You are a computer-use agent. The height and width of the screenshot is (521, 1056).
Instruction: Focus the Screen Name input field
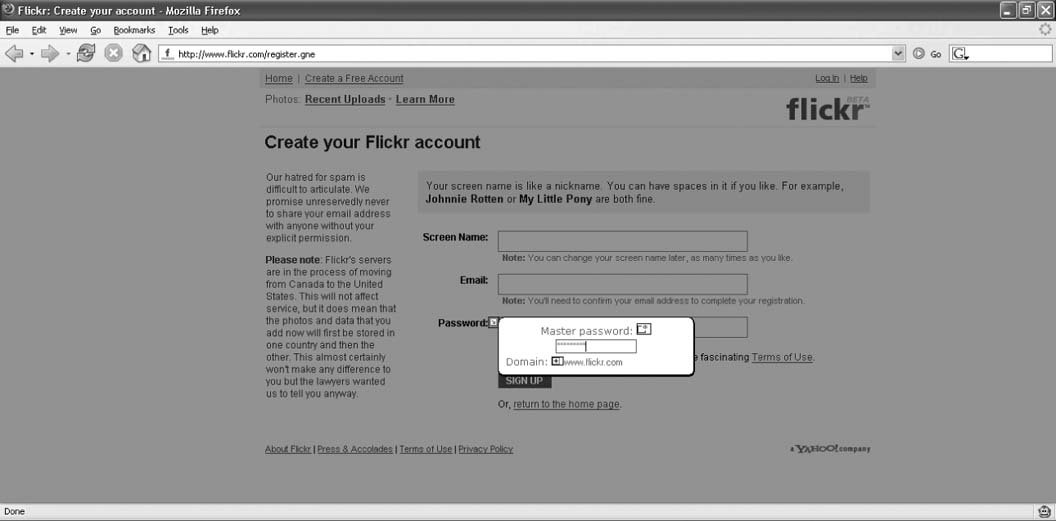click(x=622, y=241)
